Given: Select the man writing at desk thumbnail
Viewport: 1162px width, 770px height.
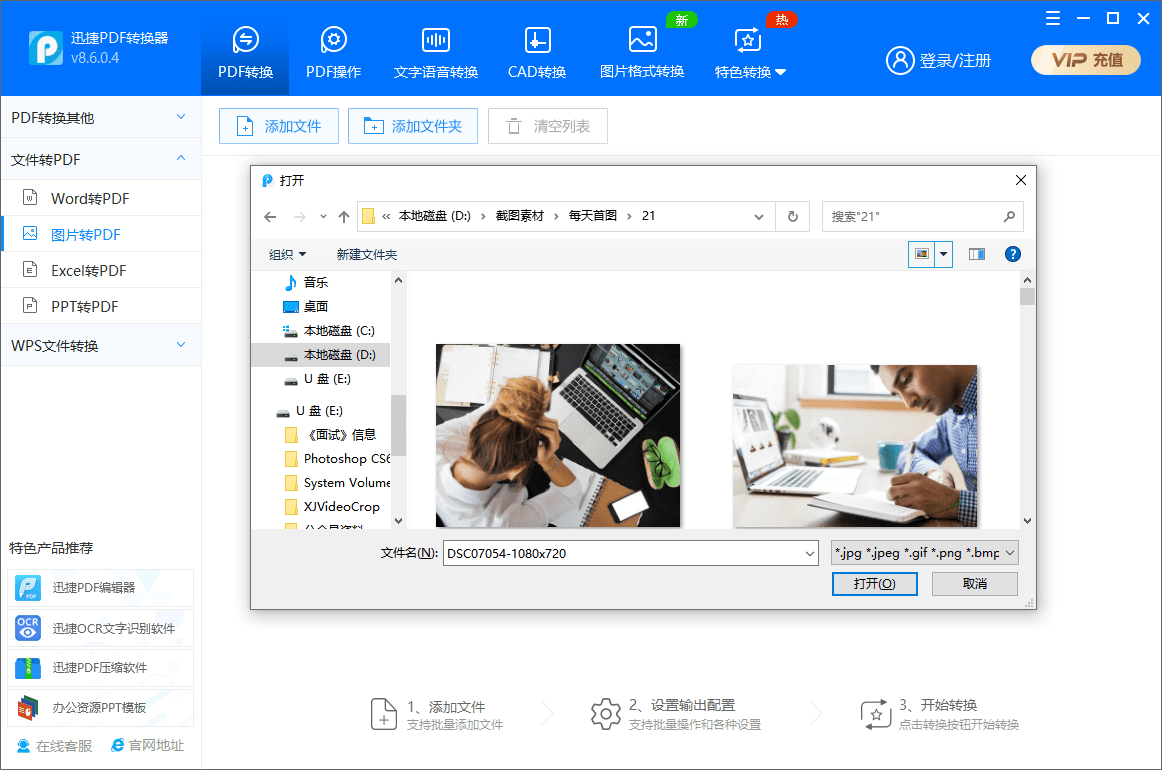Looking at the screenshot, I should pos(855,446).
